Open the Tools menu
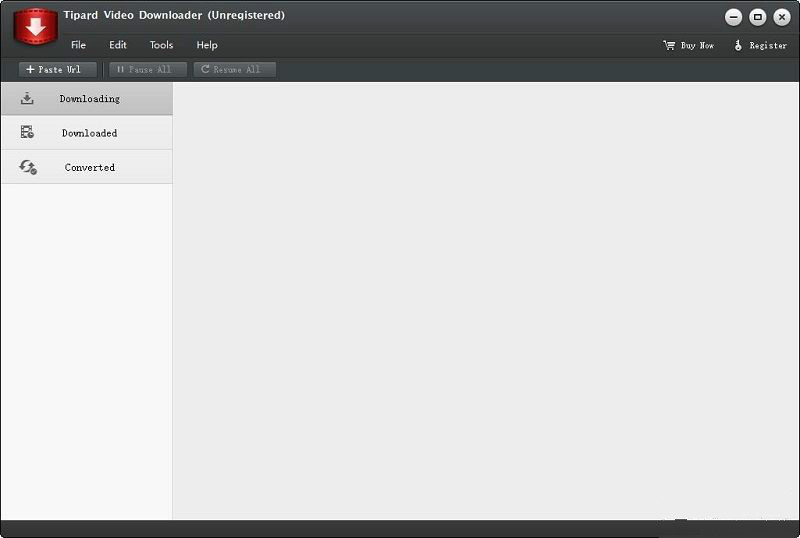 pos(161,45)
